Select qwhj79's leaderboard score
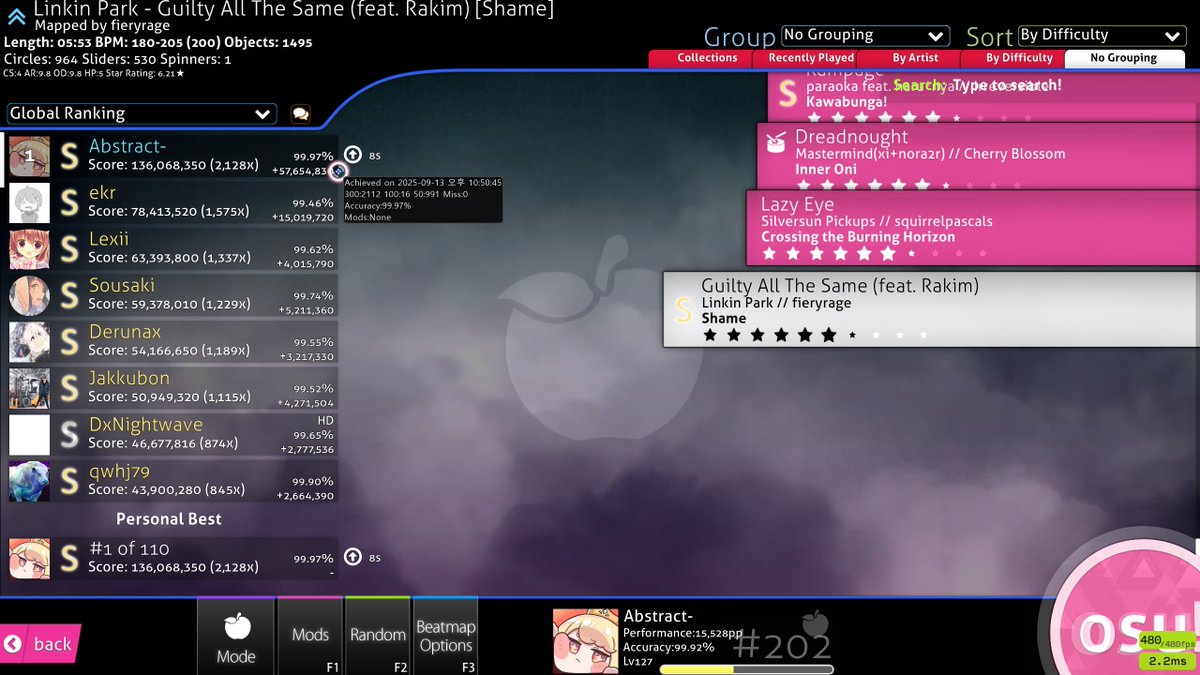Image resolution: width=1200 pixels, height=675 pixels. coord(171,481)
